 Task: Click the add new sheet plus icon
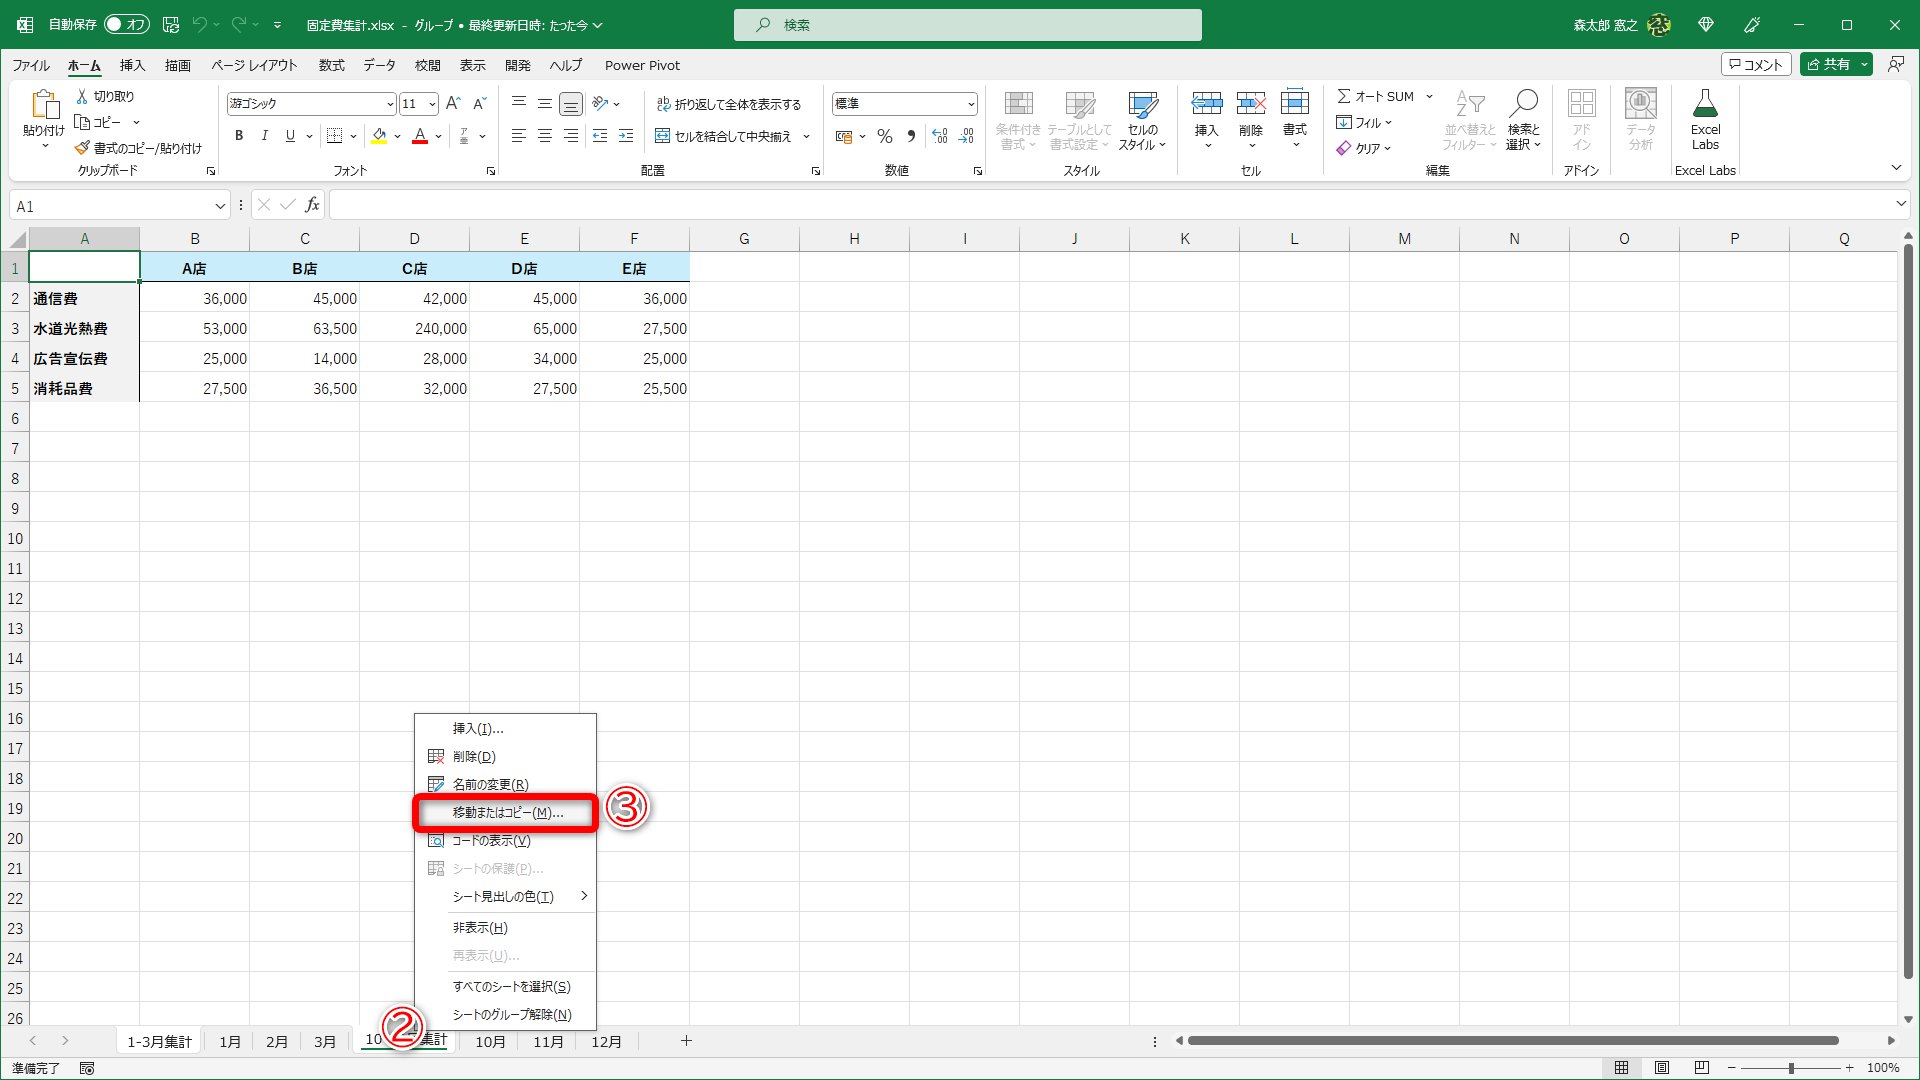tap(686, 1041)
